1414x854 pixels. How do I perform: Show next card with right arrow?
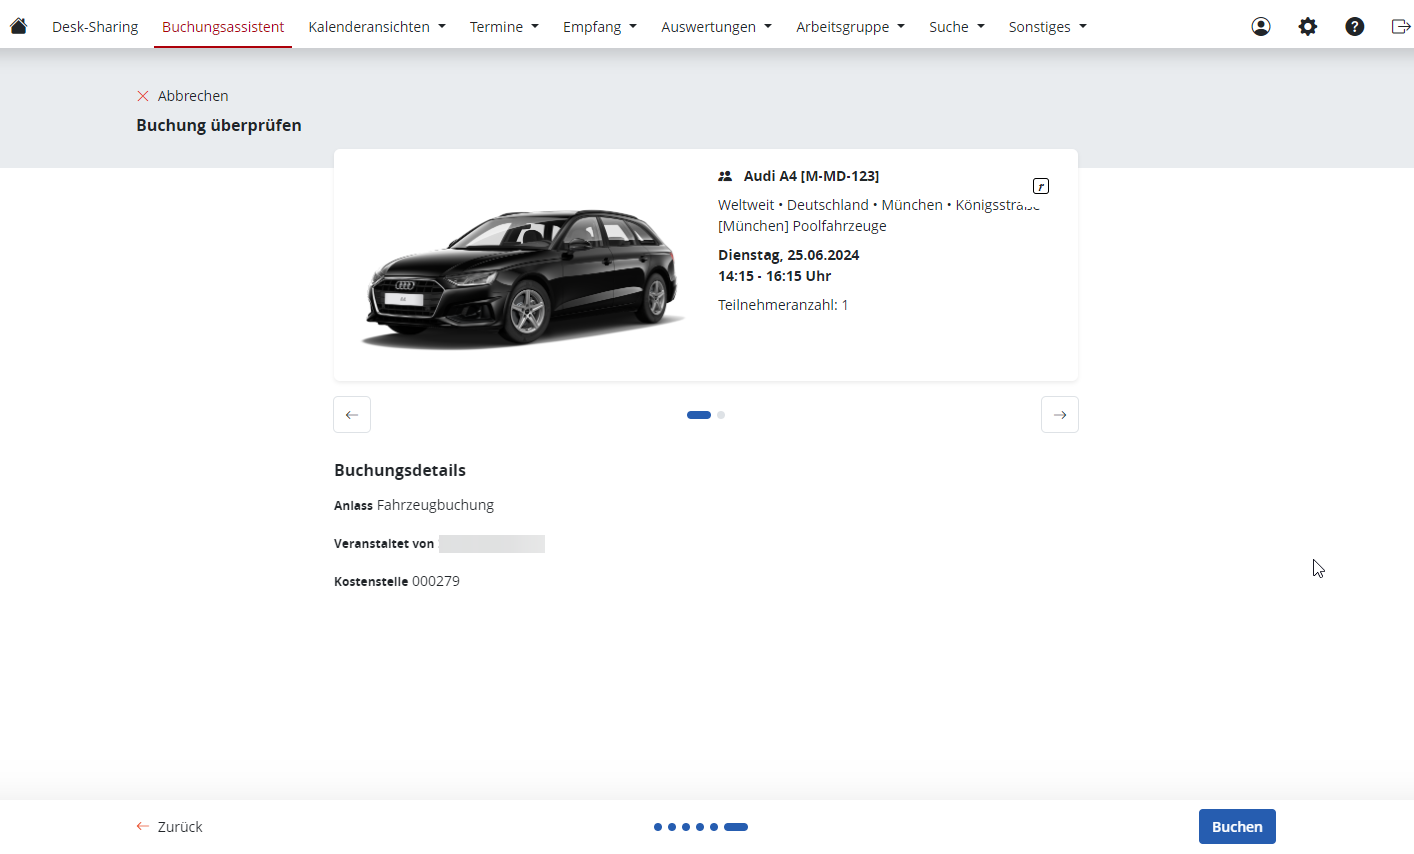pyautogui.click(x=1060, y=414)
